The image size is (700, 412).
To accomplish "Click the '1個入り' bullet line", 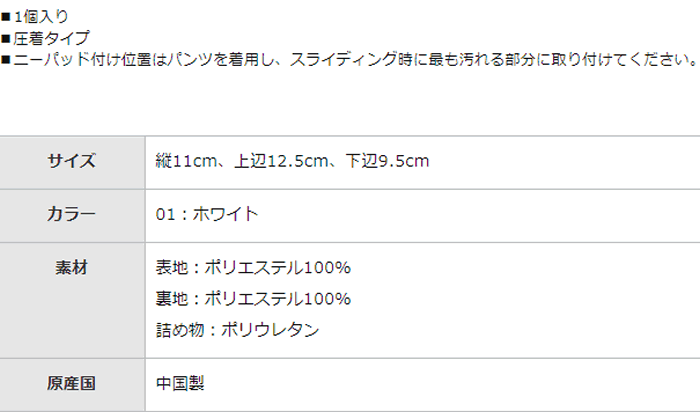I will (x=41, y=18).
